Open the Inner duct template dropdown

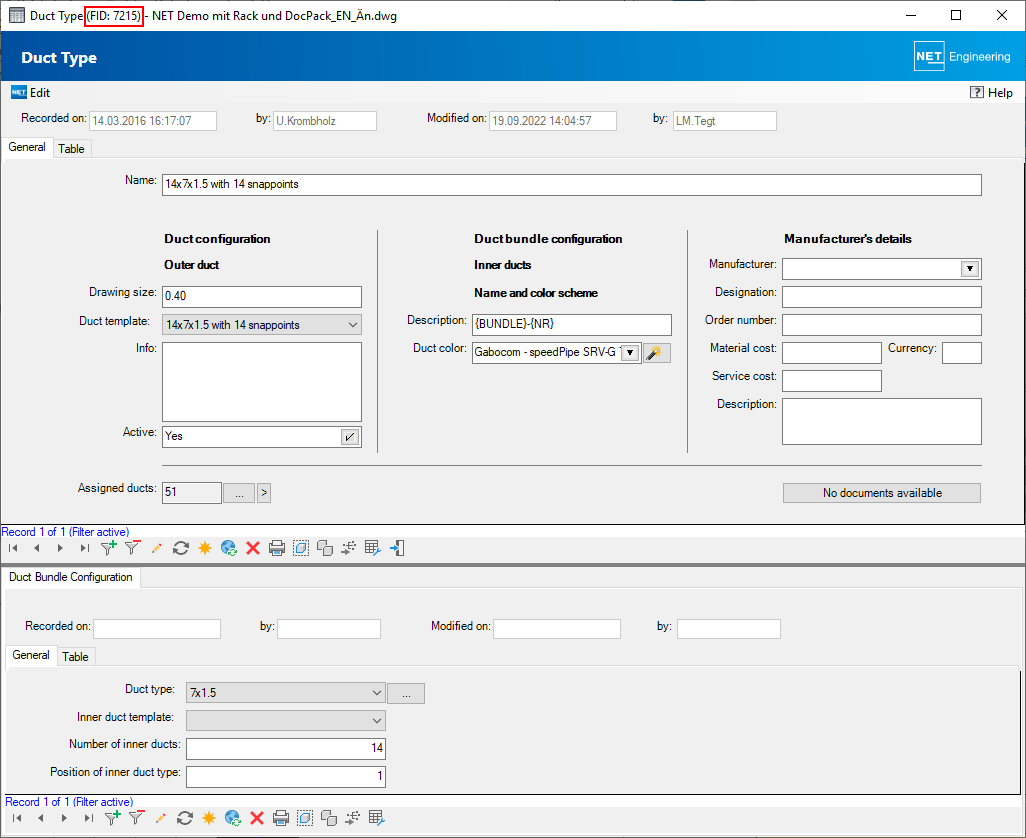[x=377, y=721]
